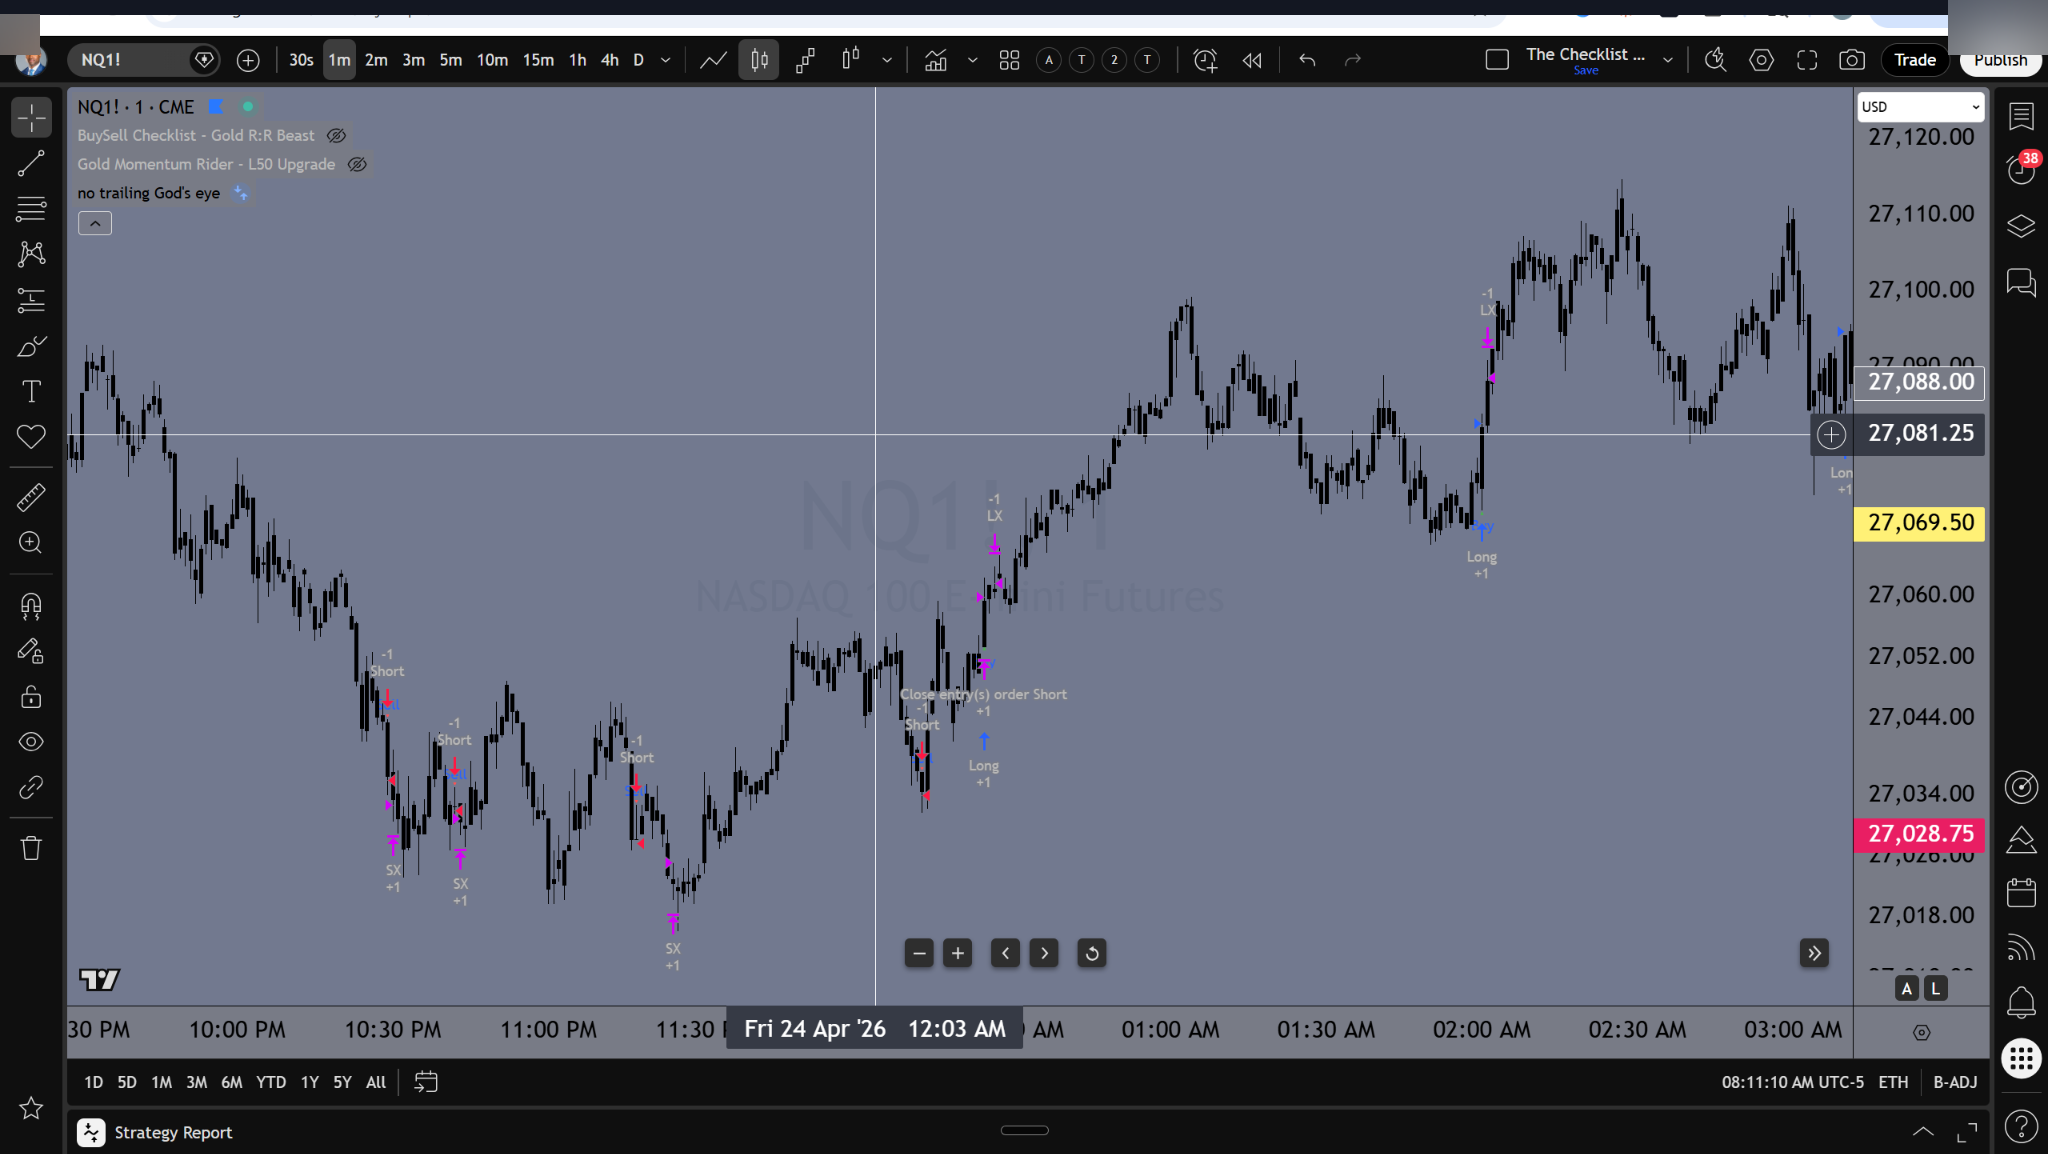Select the Measure ruler tool
Viewport: 2048px width, 1154px height.
tap(31, 497)
